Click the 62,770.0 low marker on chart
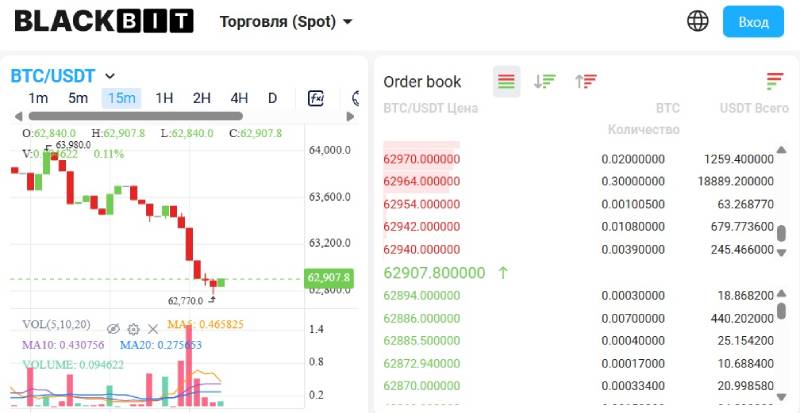 [185, 301]
